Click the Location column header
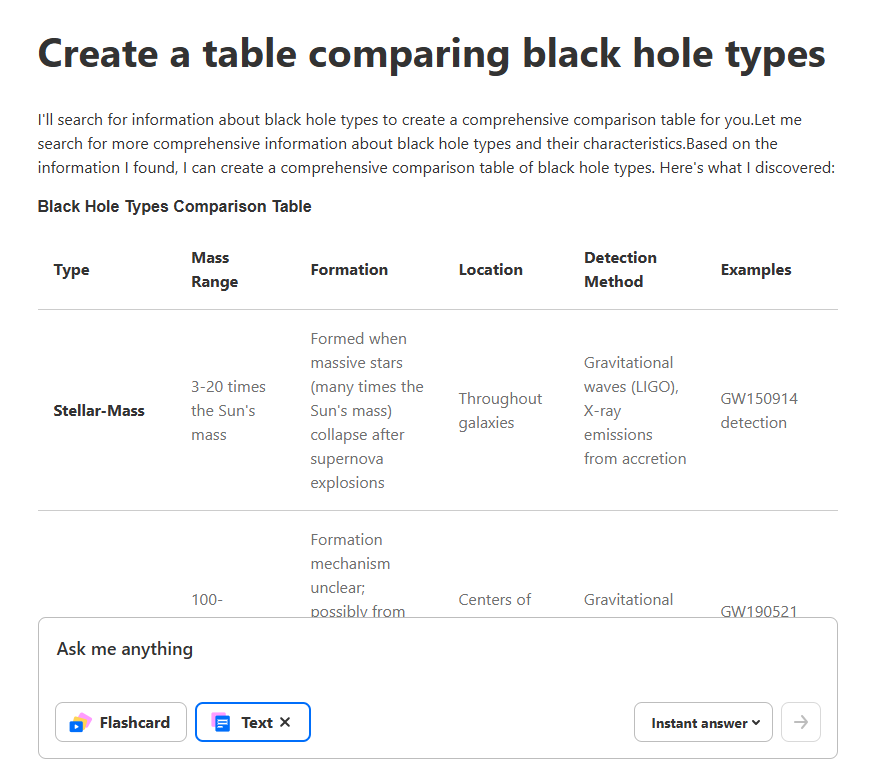 (x=490, y=270)
